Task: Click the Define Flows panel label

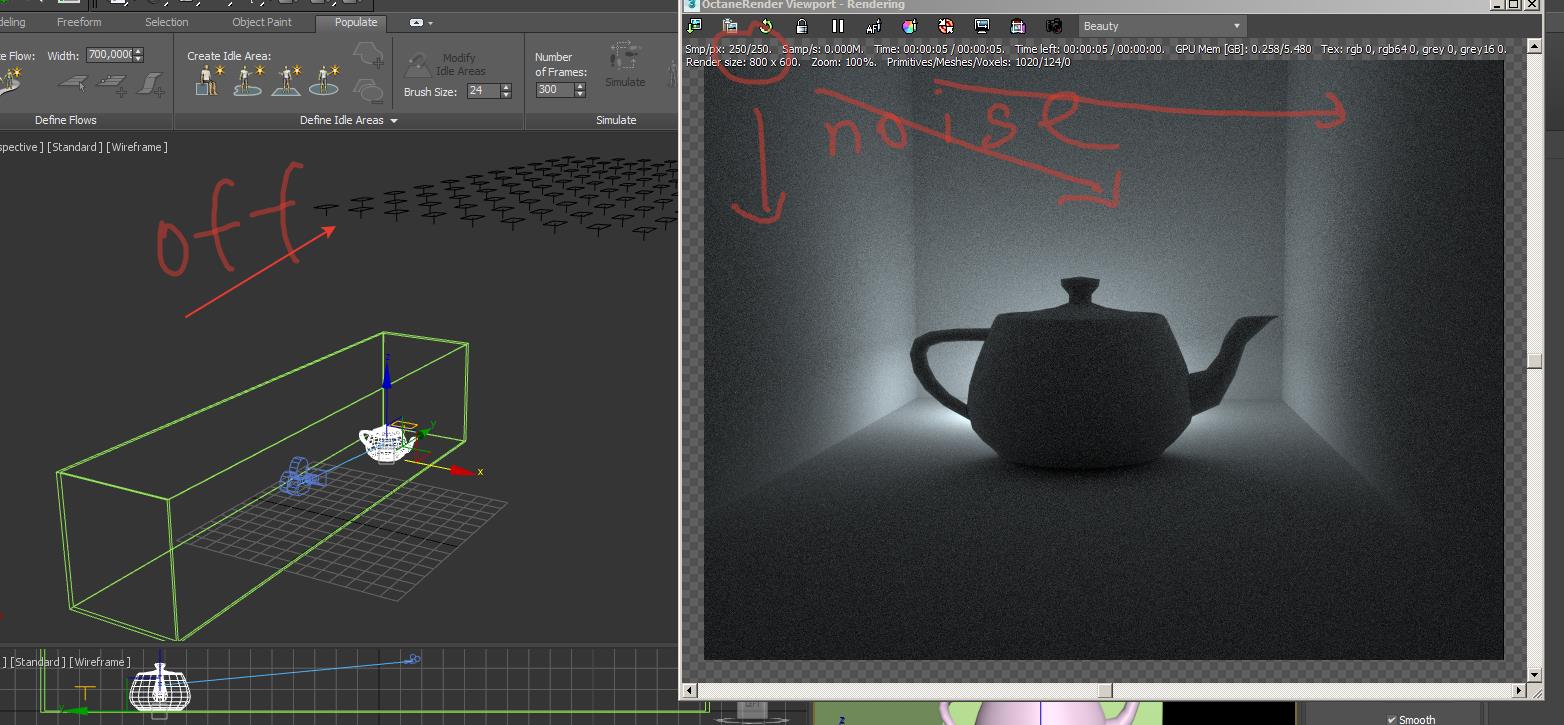Action: click(x=66, y=120)
